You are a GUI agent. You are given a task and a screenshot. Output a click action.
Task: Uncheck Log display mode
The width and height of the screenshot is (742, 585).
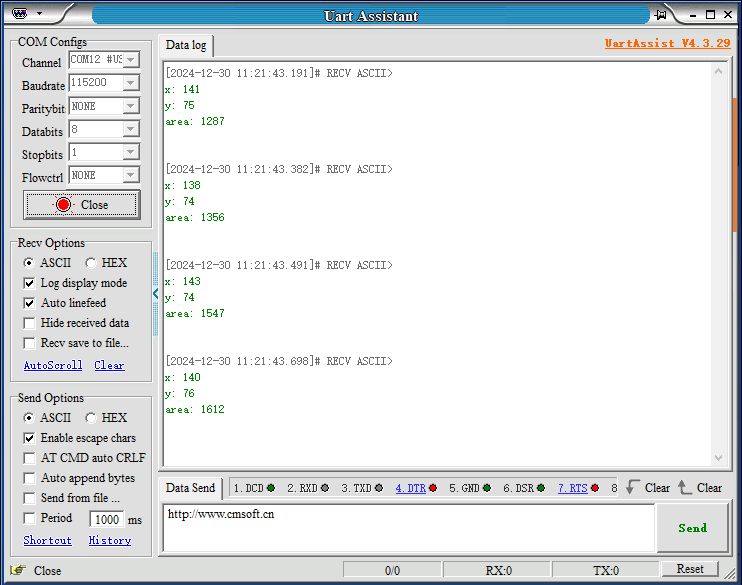coord(29,283)
